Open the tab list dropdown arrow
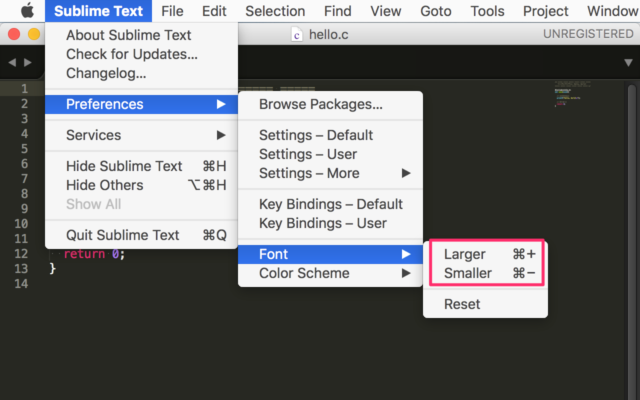640x400 pixels. [628, 63]
